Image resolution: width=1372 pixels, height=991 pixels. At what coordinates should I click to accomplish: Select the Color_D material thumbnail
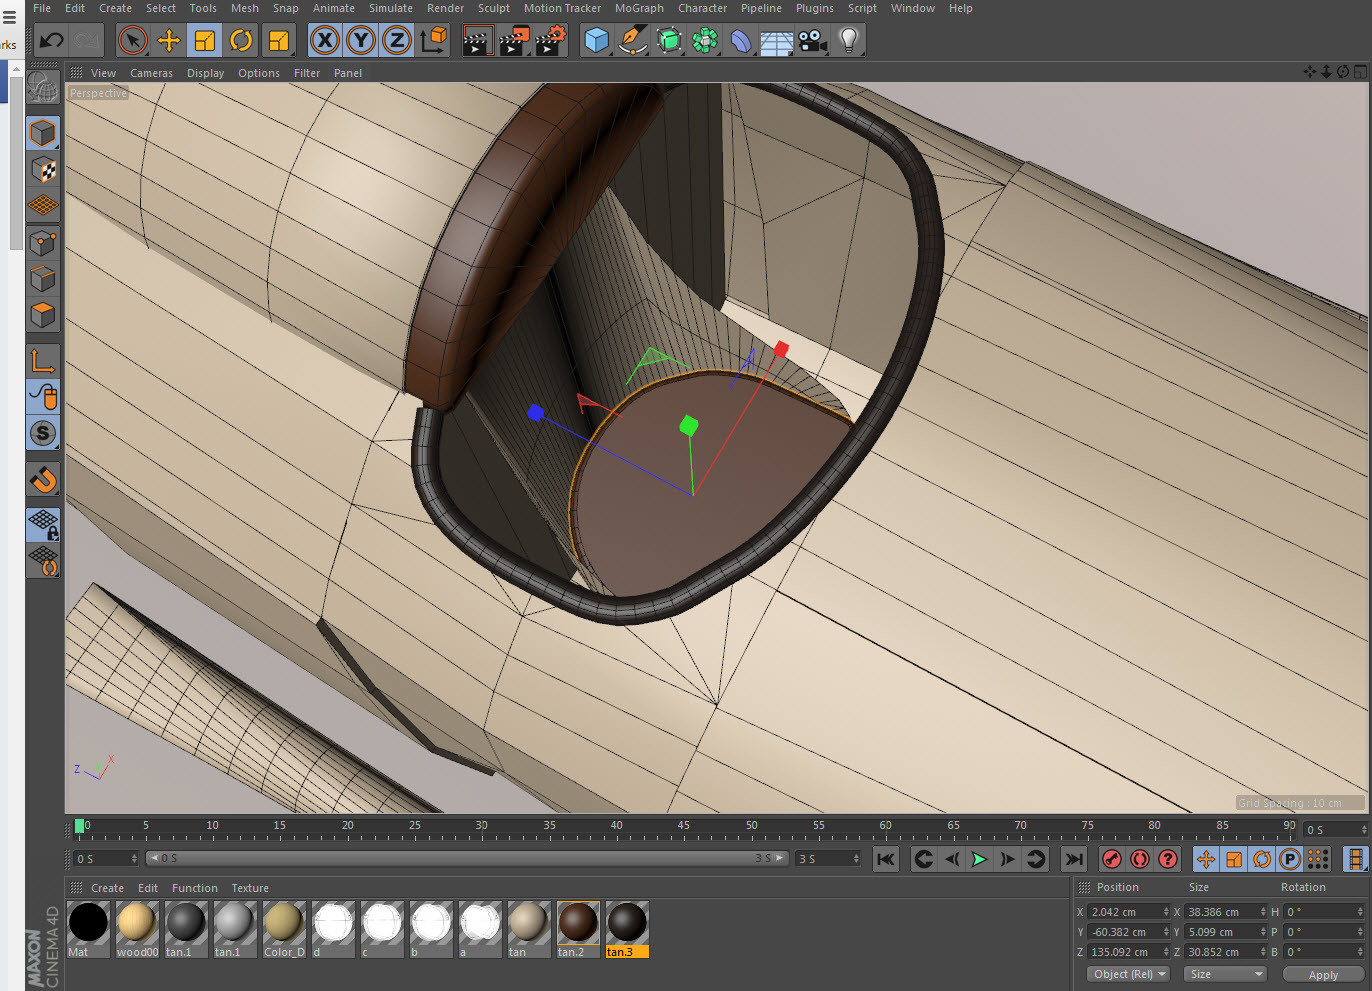284,930
